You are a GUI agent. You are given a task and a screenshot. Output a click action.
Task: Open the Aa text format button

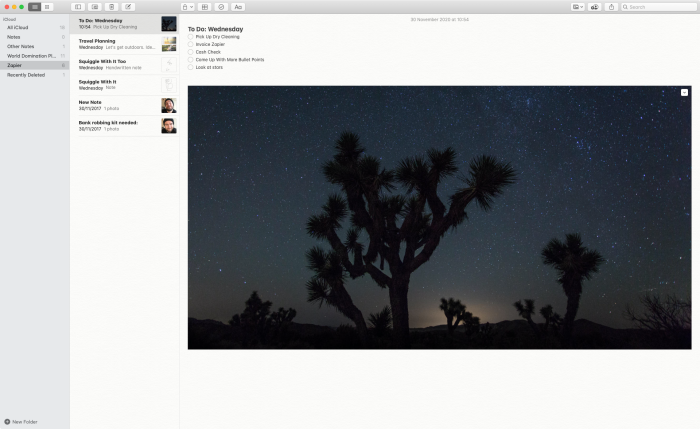point(238,7)
